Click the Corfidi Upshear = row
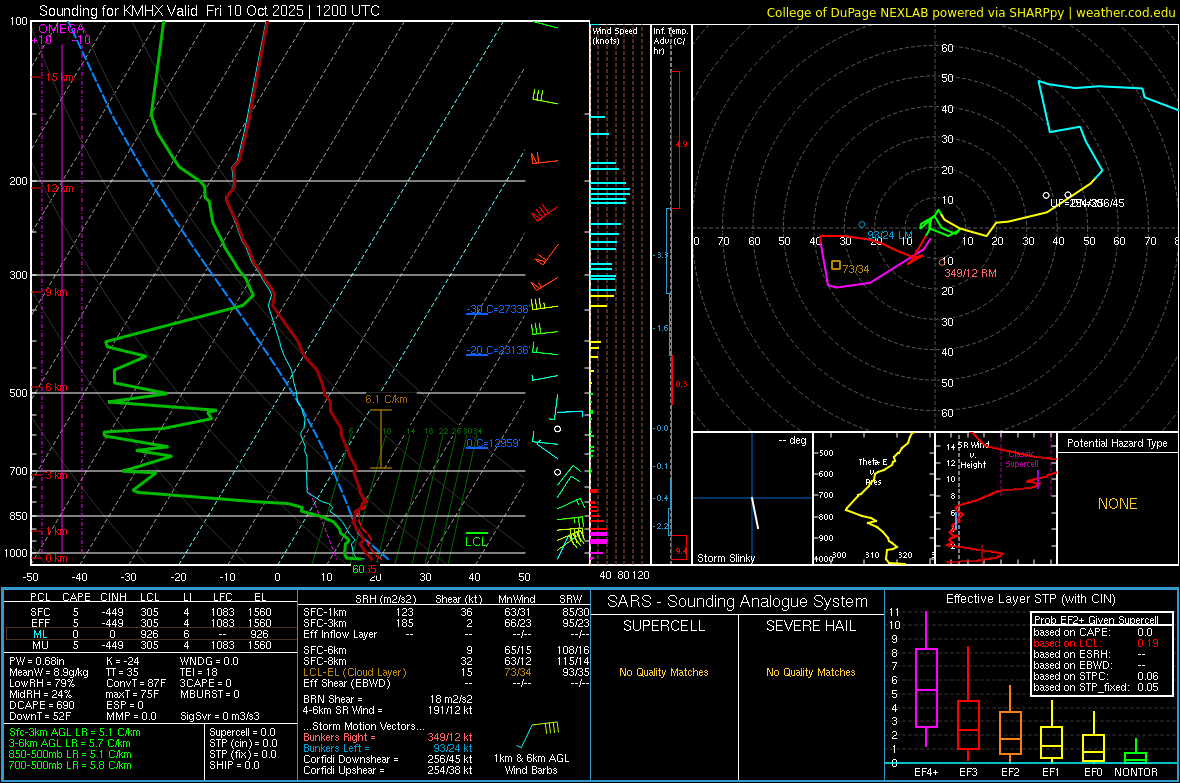Screen dimensions: 1180x783 coord(388,770)
